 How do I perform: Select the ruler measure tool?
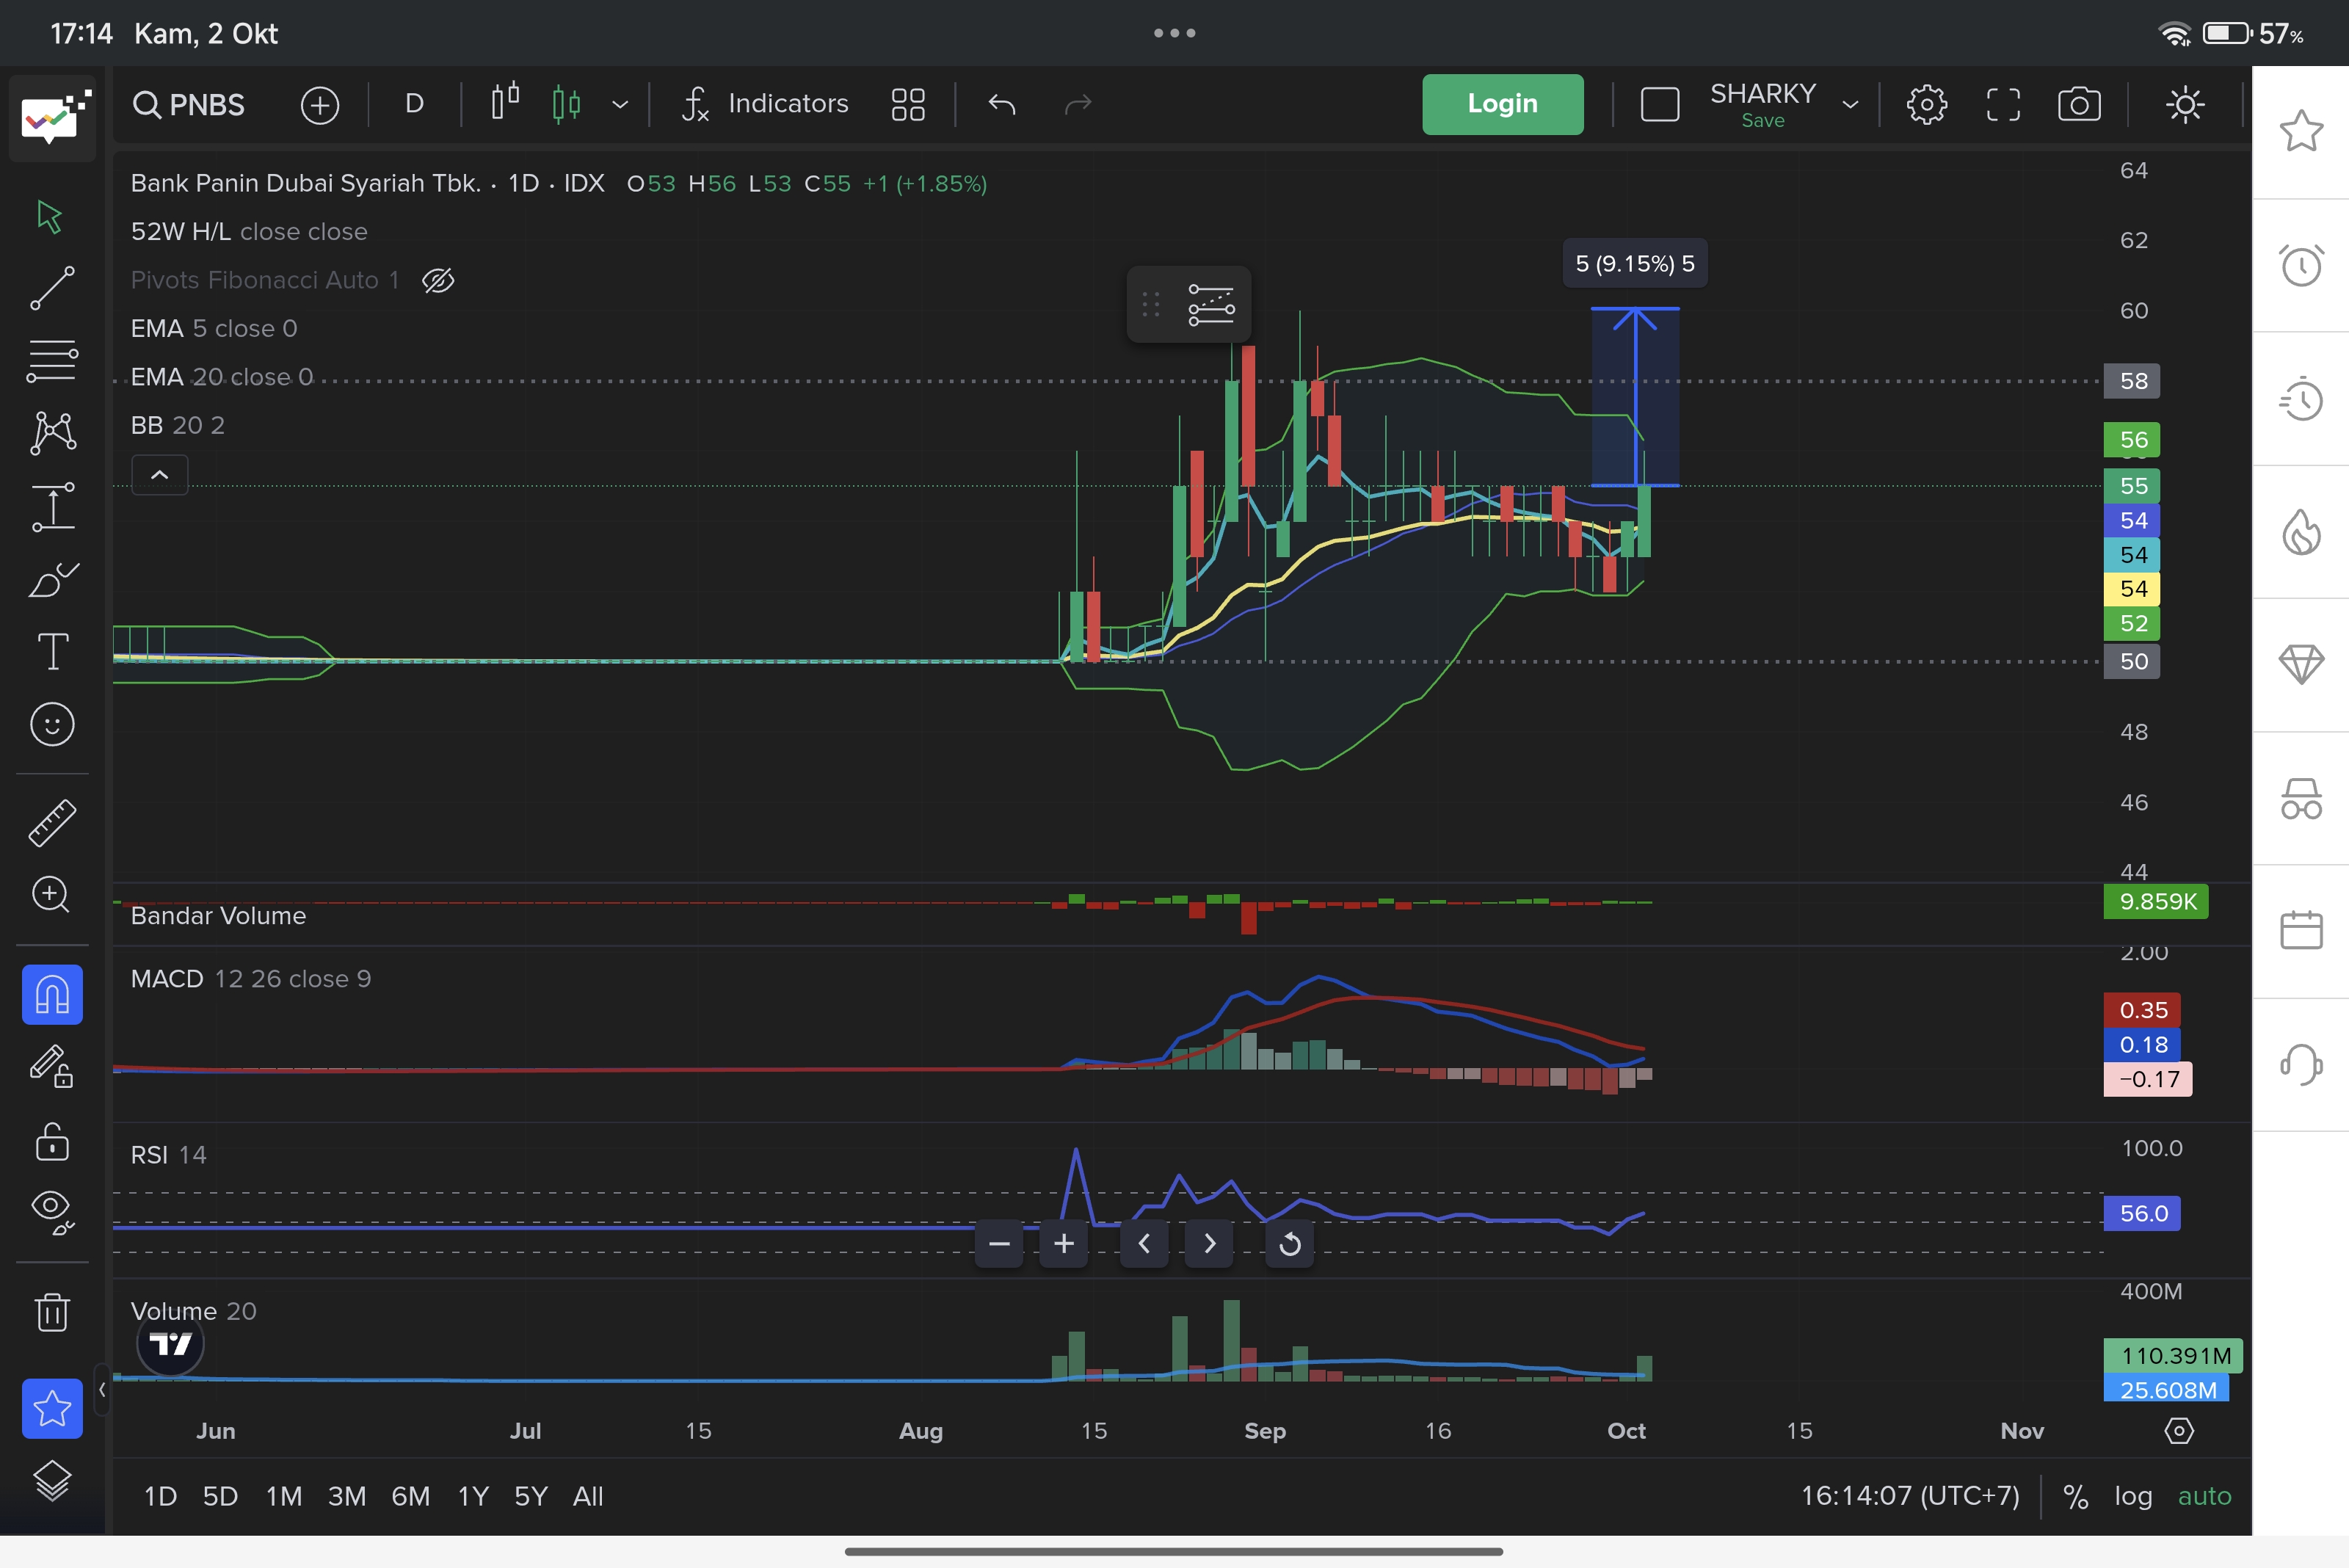point(52,822)
